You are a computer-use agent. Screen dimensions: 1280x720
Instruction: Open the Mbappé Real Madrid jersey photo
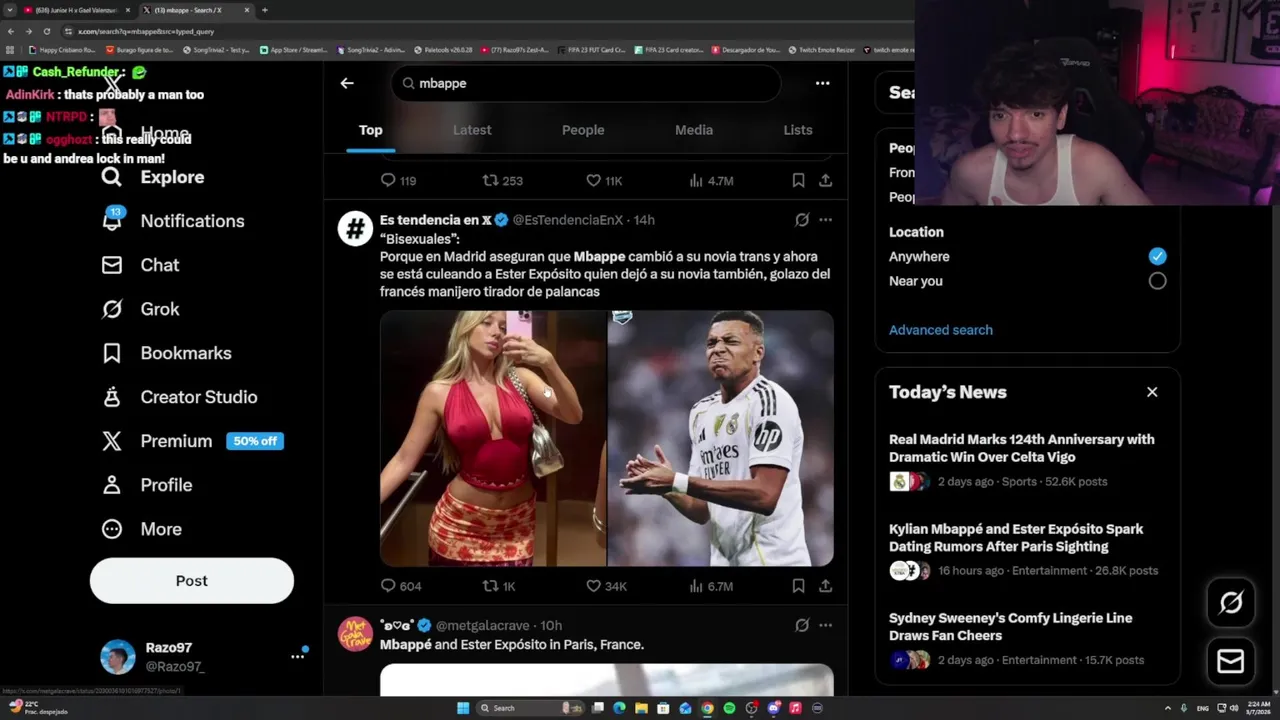tap(721, 438)
